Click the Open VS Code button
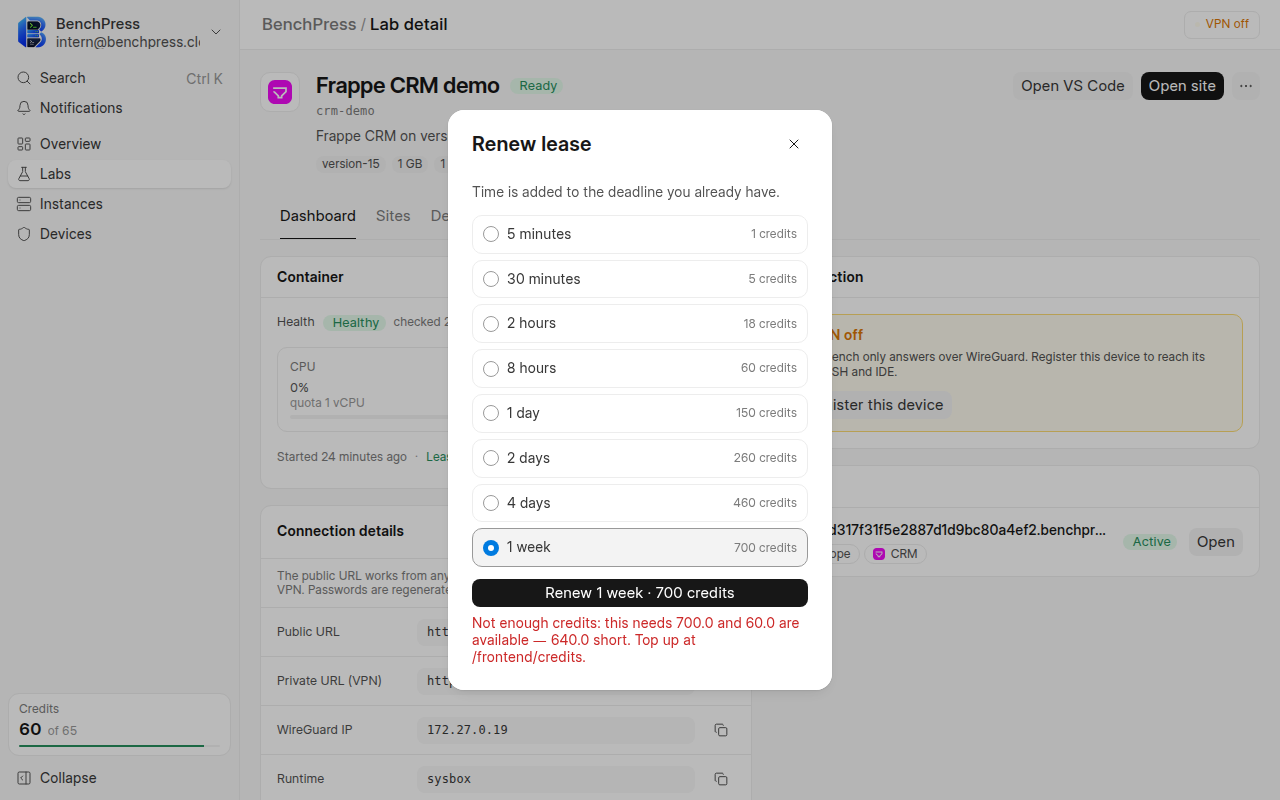 point(1073,86)
